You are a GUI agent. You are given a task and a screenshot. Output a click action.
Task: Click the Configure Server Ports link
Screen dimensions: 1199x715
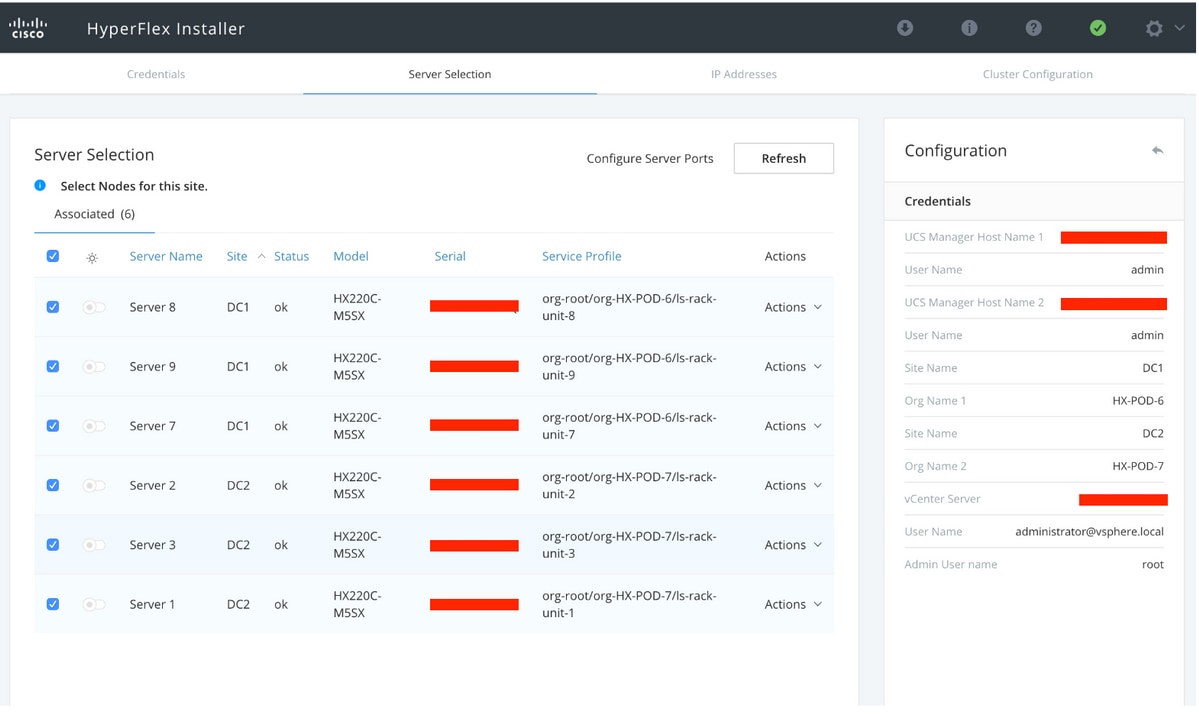pyautogui.click(x=650, y=158)
